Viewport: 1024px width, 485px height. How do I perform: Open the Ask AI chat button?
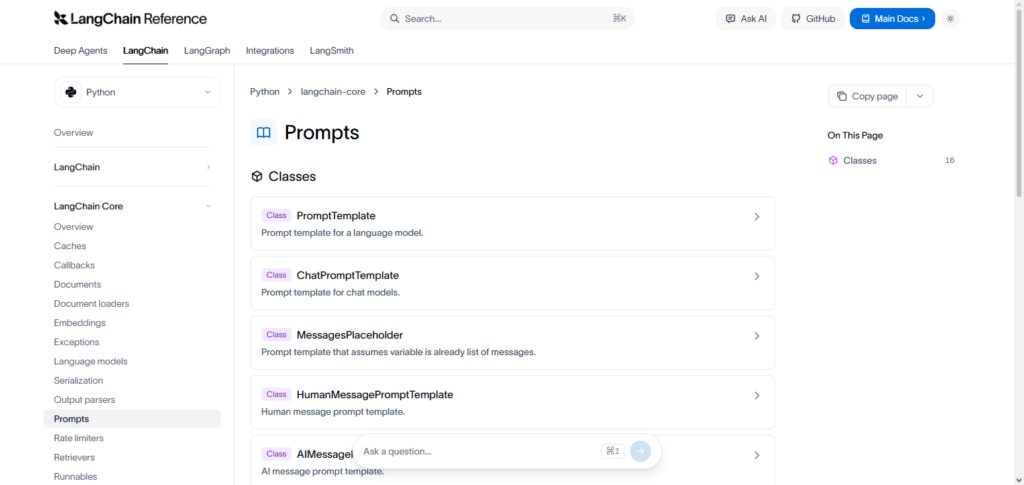[x=746, y=19]
